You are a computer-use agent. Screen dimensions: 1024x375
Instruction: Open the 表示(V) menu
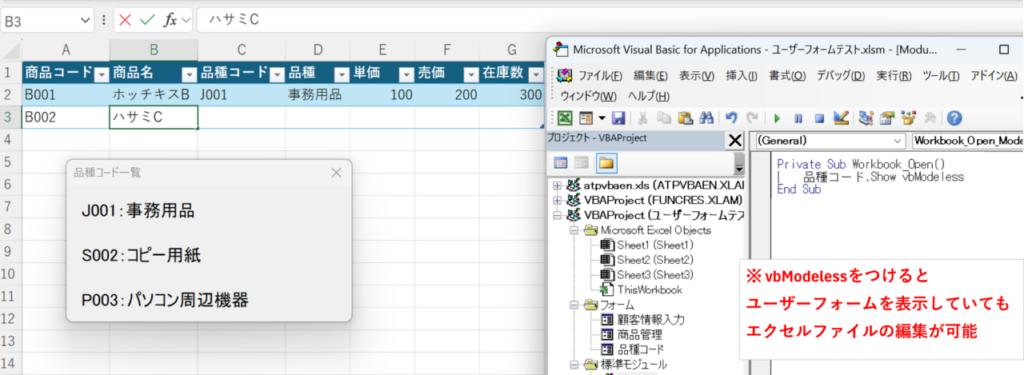(697, 76)
